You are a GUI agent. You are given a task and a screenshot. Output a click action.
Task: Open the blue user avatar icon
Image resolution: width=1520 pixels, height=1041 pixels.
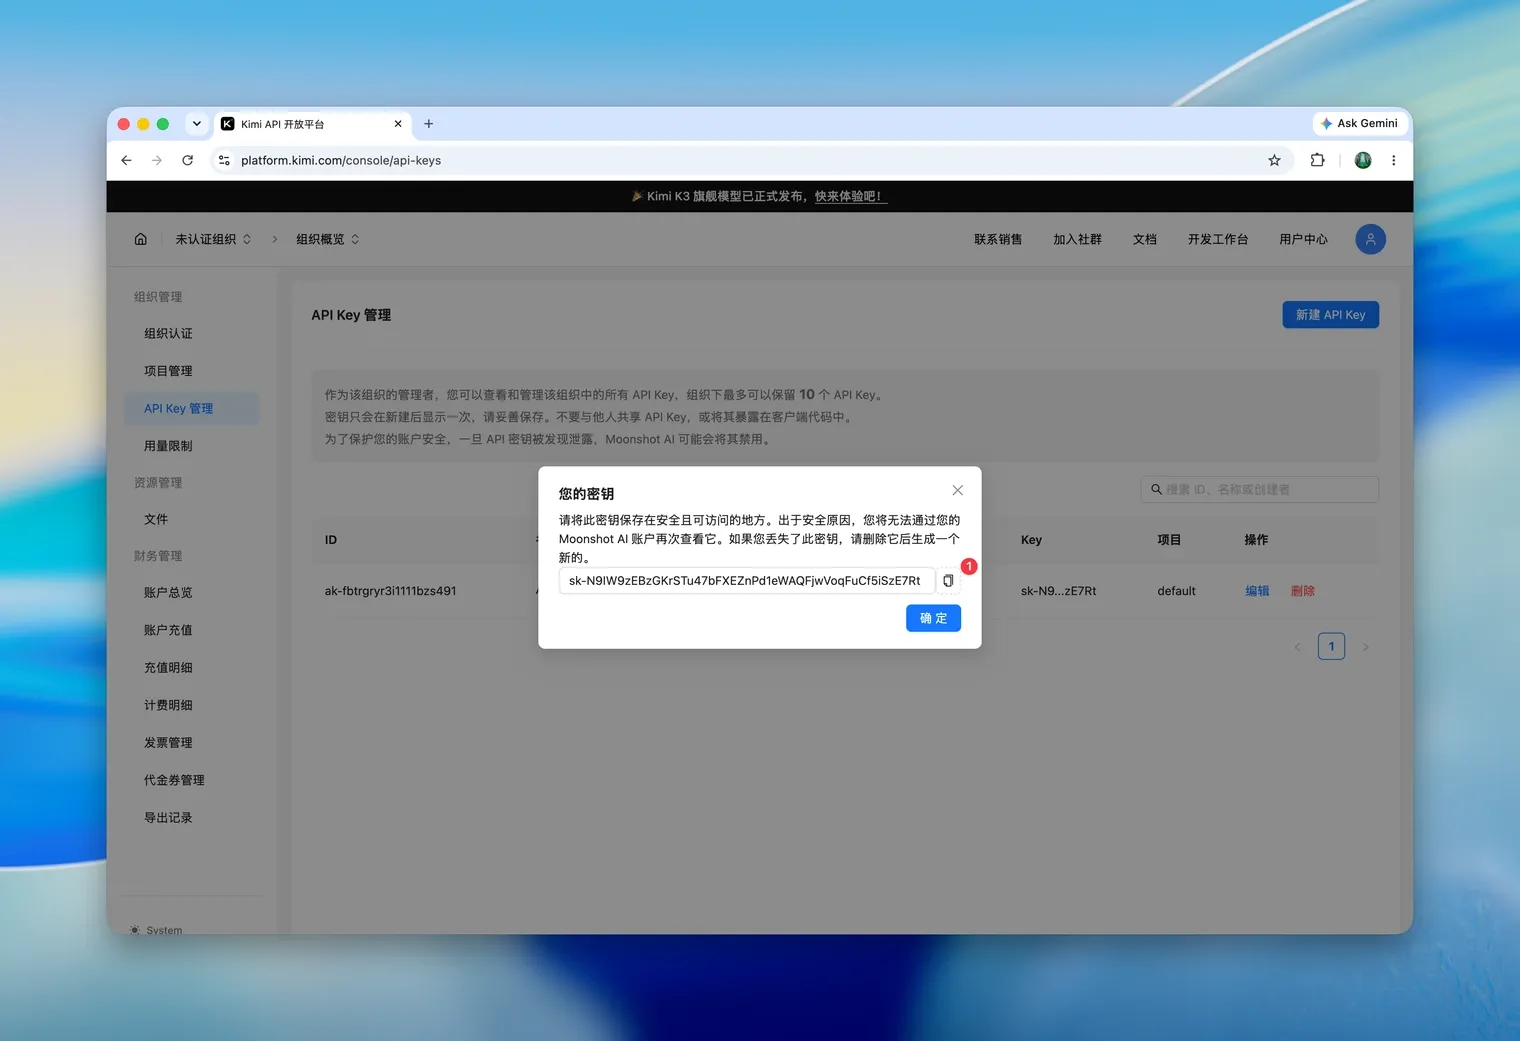[x=1370, y=239]
